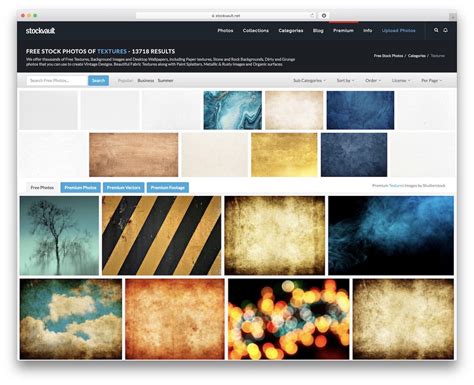This screenshot has height=385, width=474.
Task: Switch to the Premium Vectors tab
Action: [x=123, y=188]
